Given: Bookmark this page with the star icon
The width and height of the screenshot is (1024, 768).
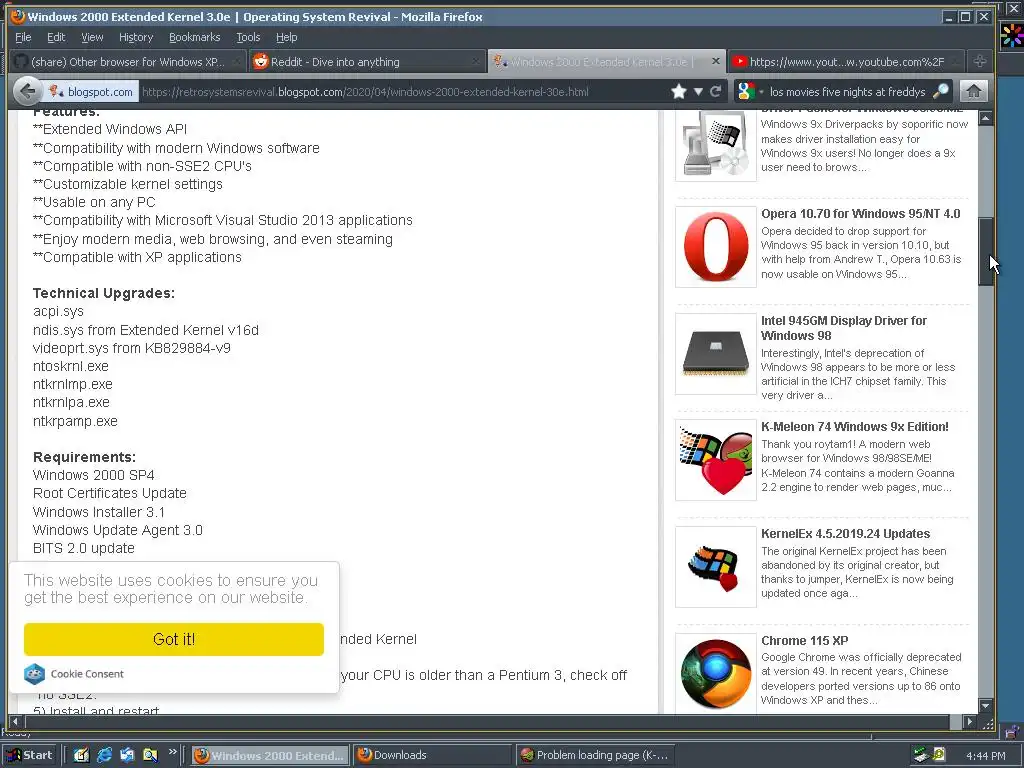Looking at the screenshot, I should 679,91.
